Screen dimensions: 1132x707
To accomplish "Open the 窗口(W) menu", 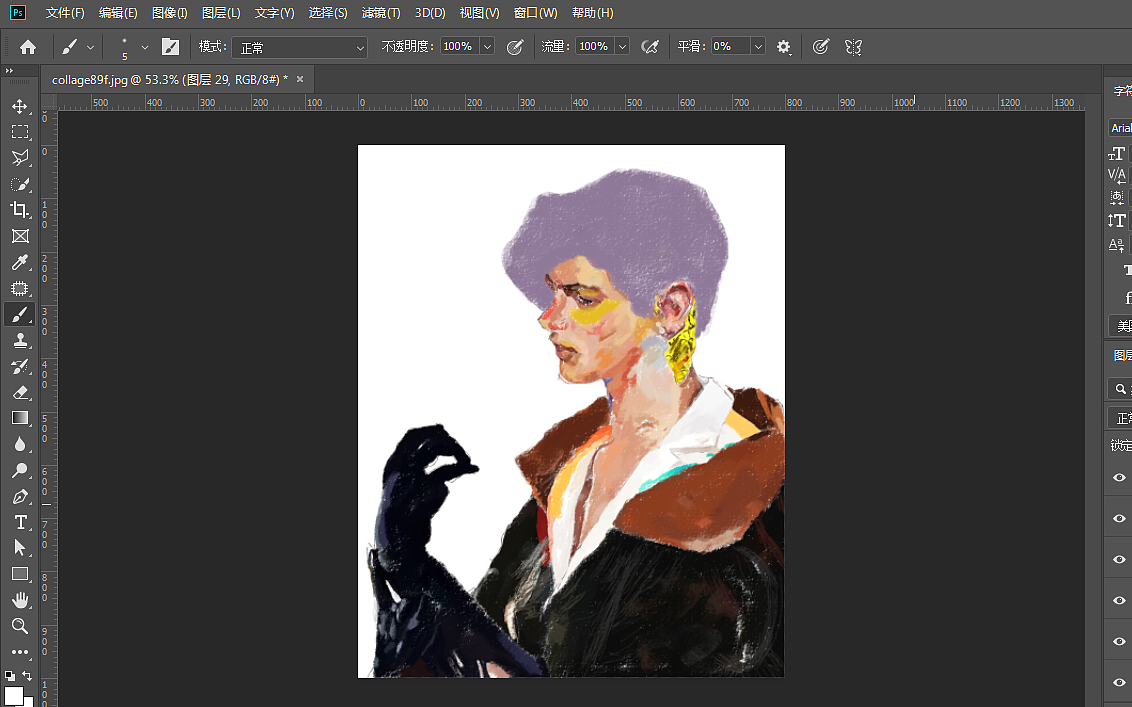I will pyautogui.click(x=535, y=13).
